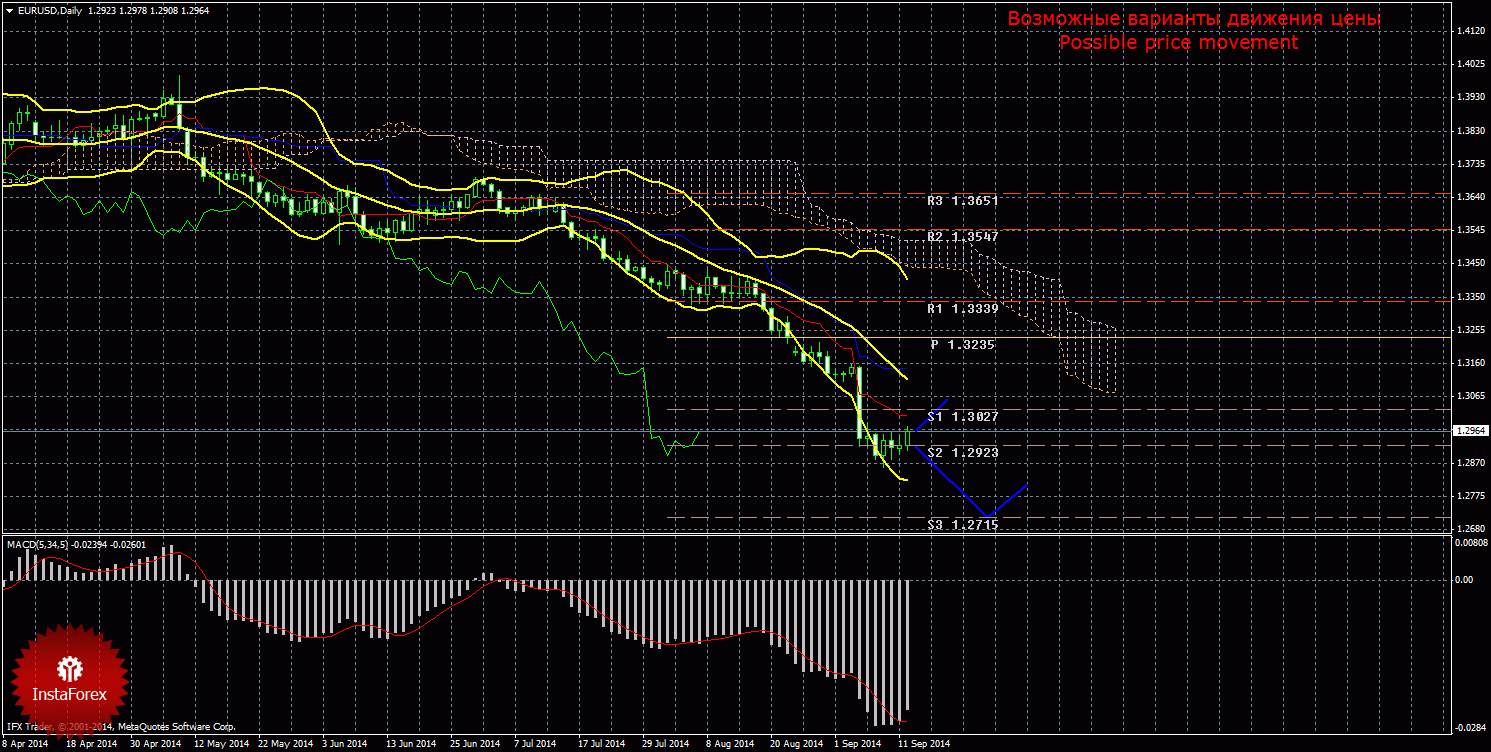Click the 8 Aug 2014 date label
The width and height of the screenshot is (1491, 752).
(728, 744)
